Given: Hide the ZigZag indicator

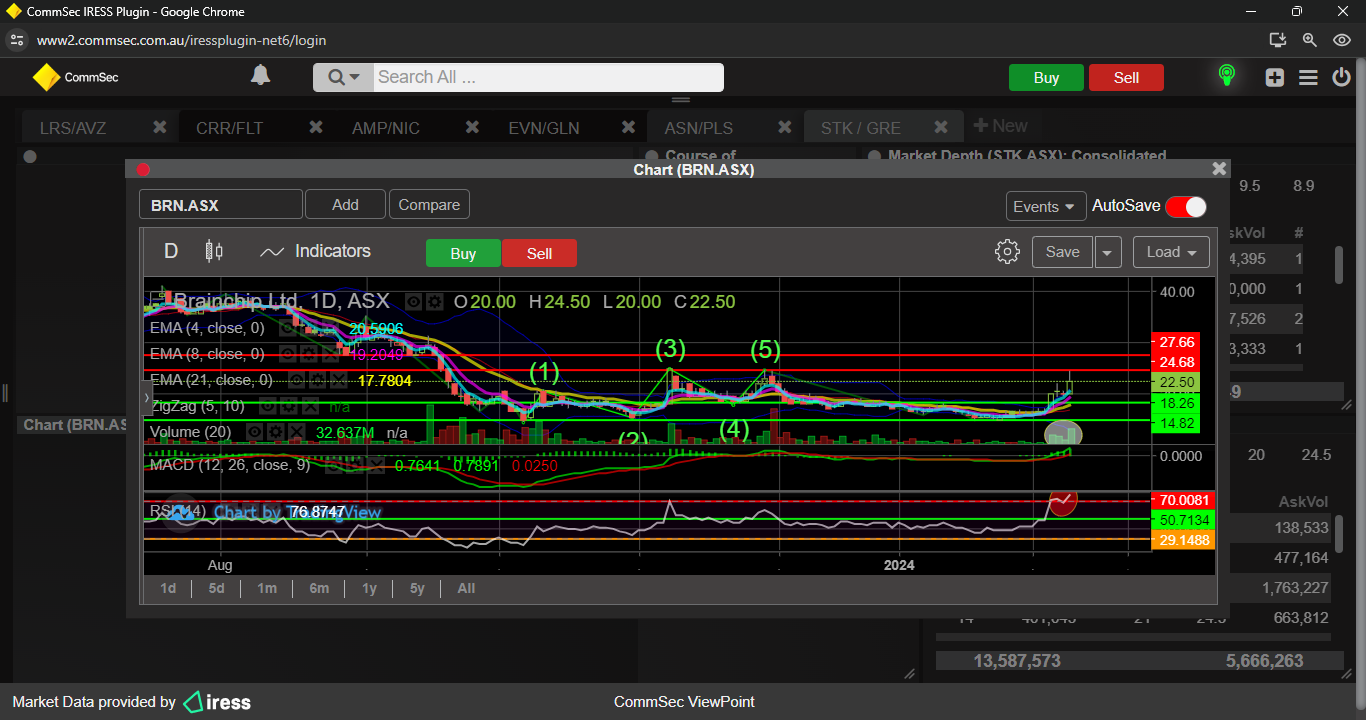Looking at the screenshot, I should [x=267, y=406].
